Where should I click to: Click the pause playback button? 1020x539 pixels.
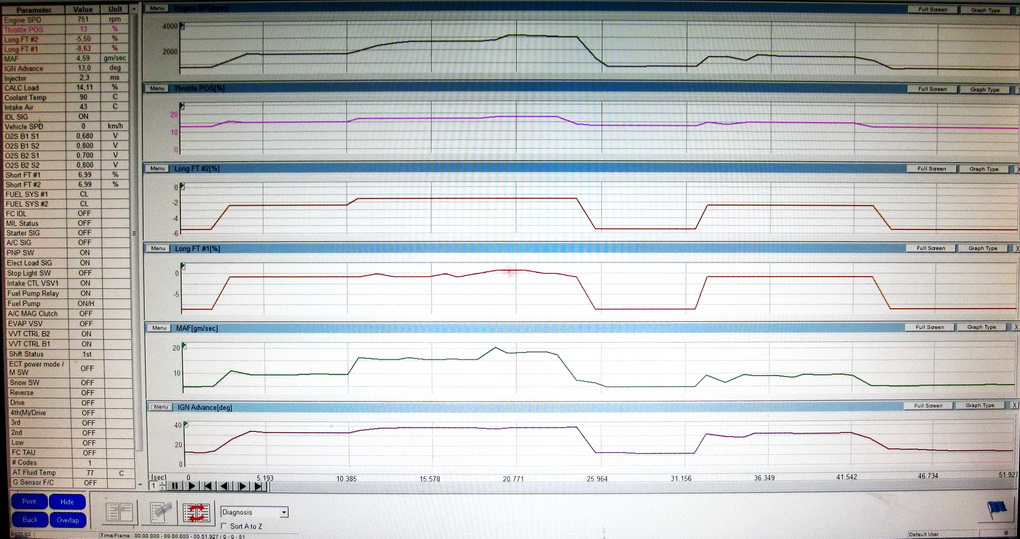coord(175,486)
